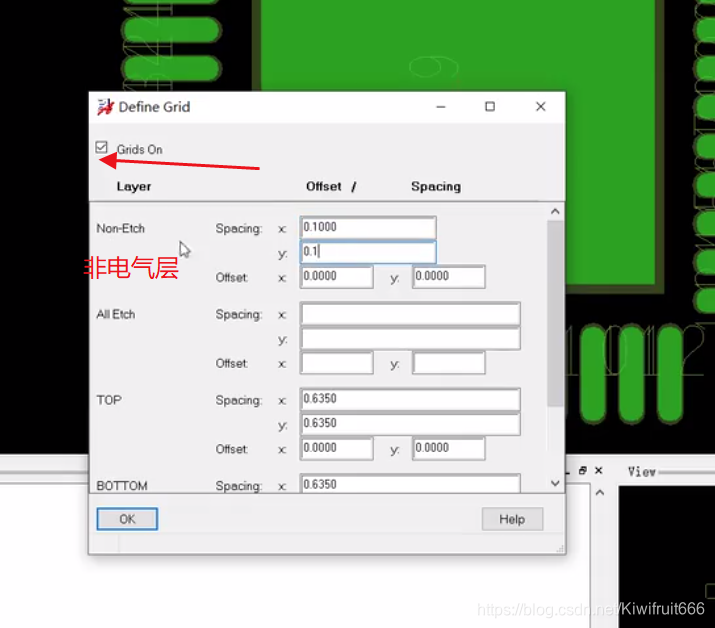Toggle the Grids On checkbox

pos(102,148)
